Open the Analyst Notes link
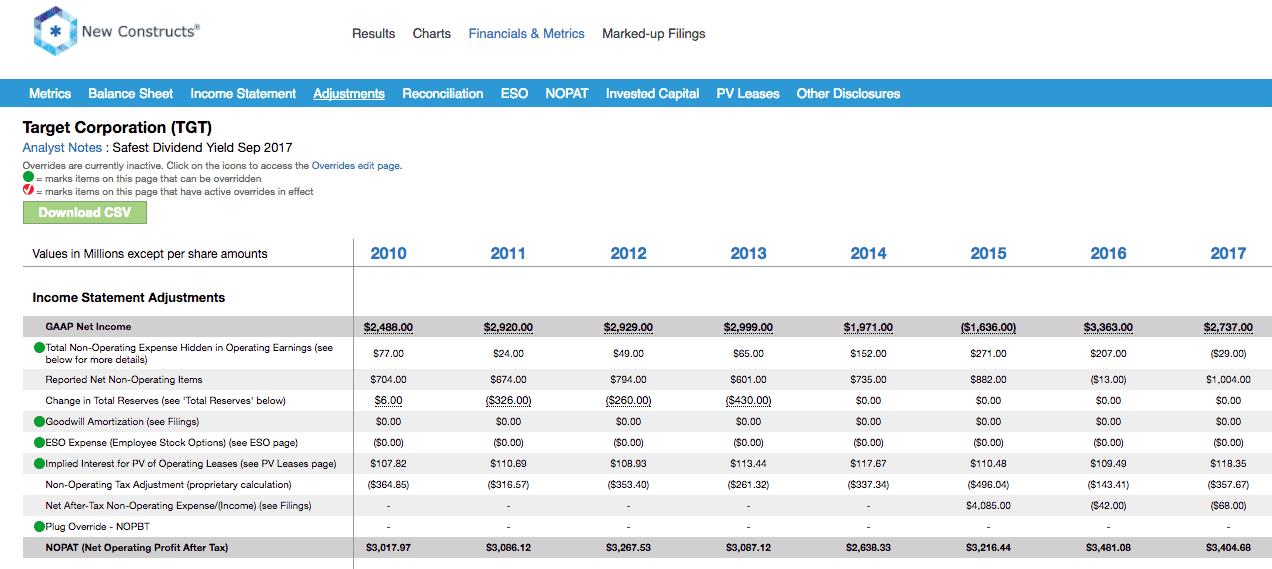 [62, 147]
